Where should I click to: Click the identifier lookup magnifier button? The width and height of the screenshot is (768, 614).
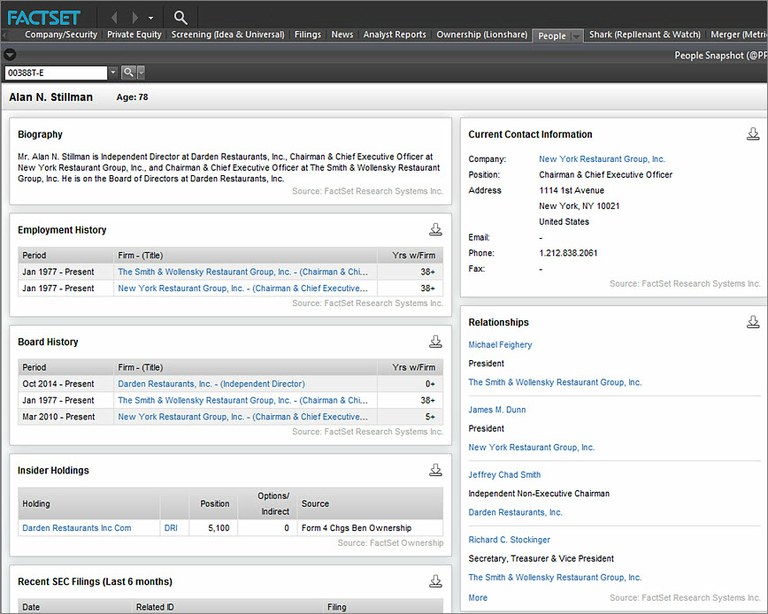[128, 72]
